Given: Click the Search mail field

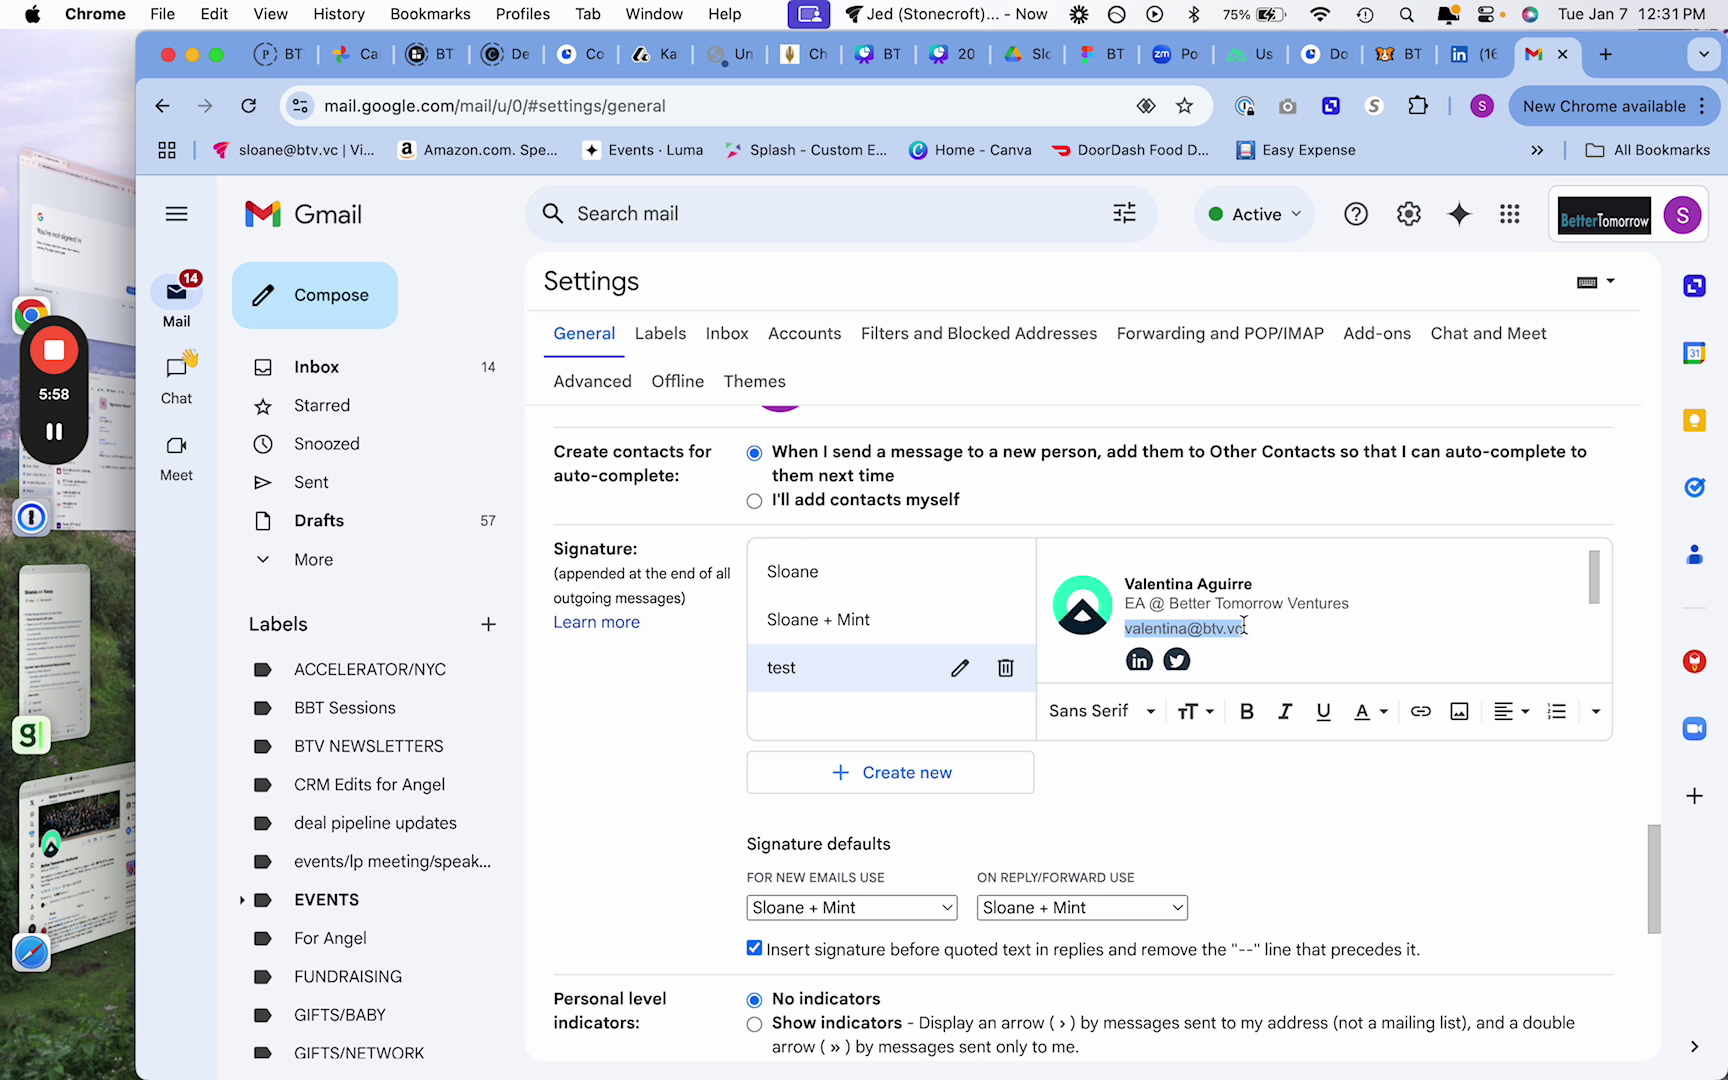Looking at the screenshot, I should (840, 214).
